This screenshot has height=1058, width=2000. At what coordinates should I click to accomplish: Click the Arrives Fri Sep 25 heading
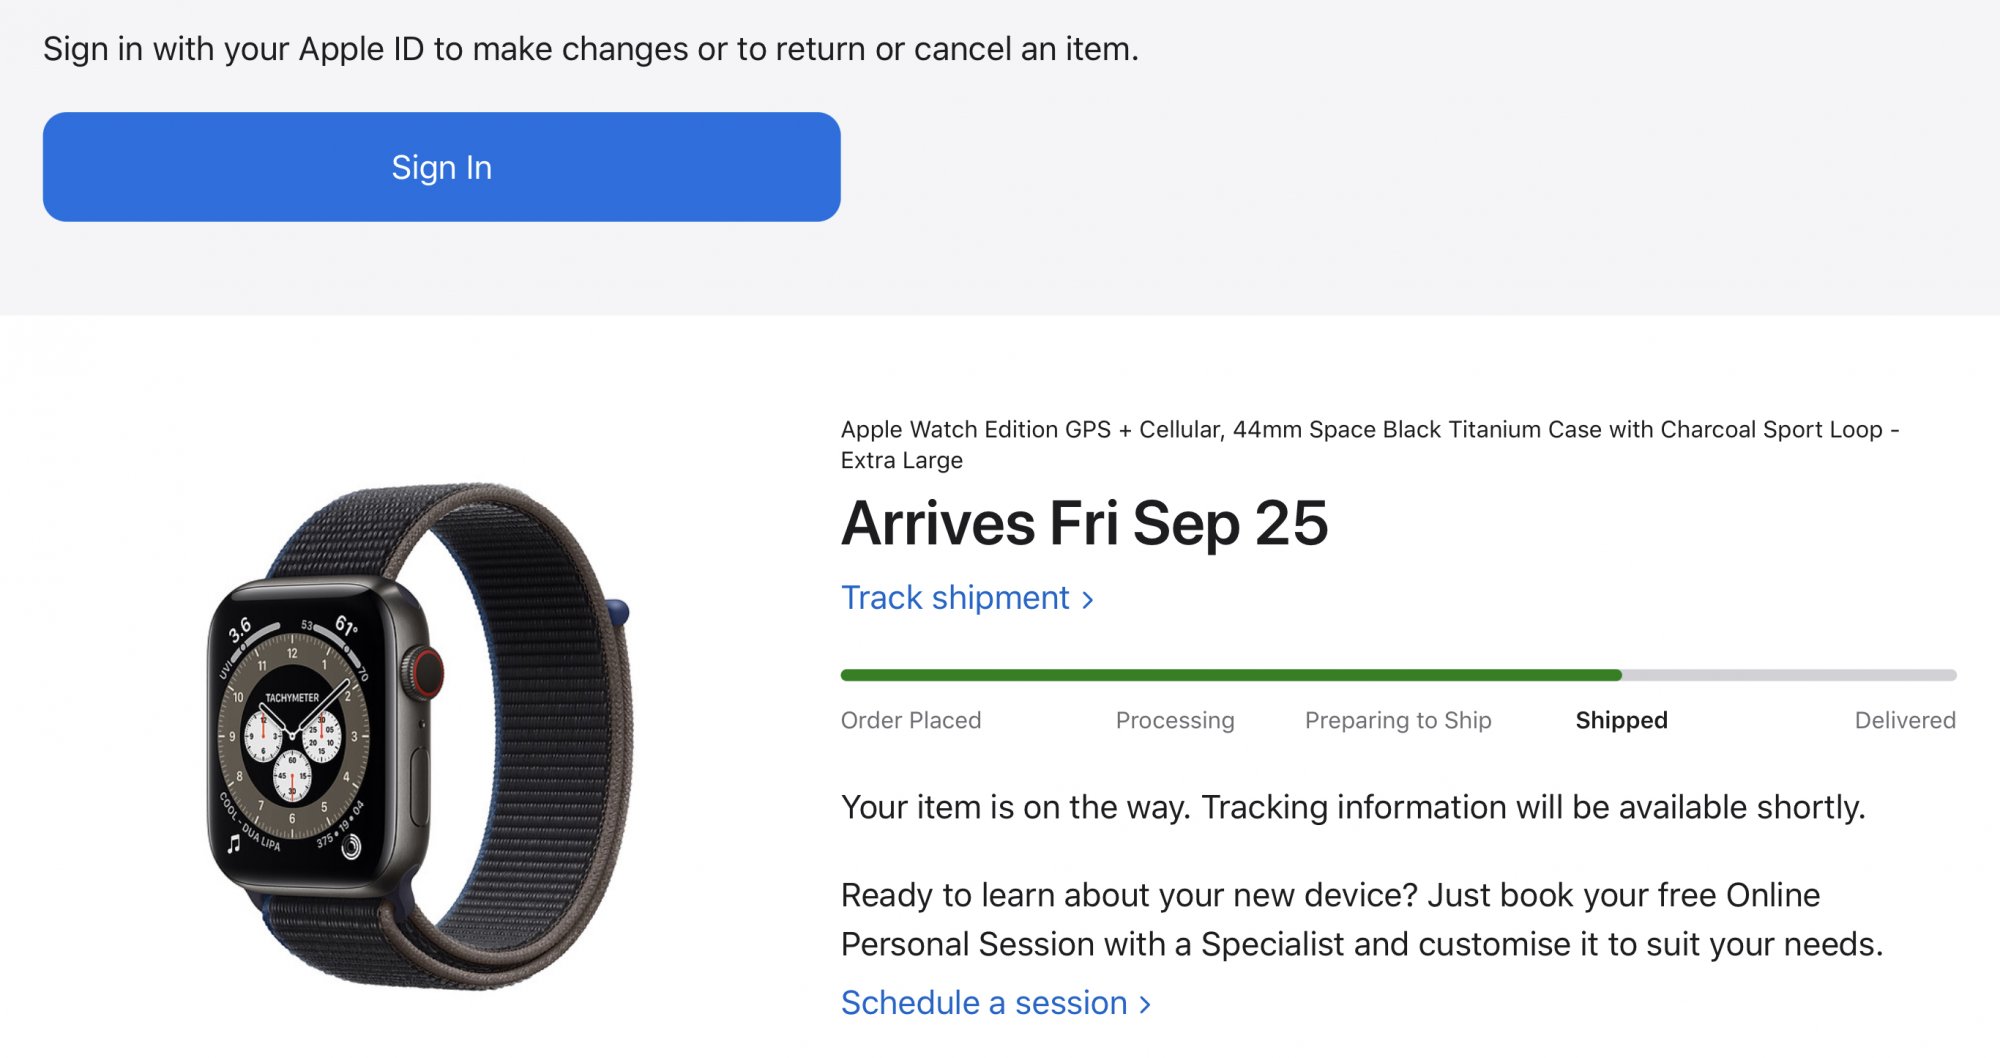click(1084, 524)
